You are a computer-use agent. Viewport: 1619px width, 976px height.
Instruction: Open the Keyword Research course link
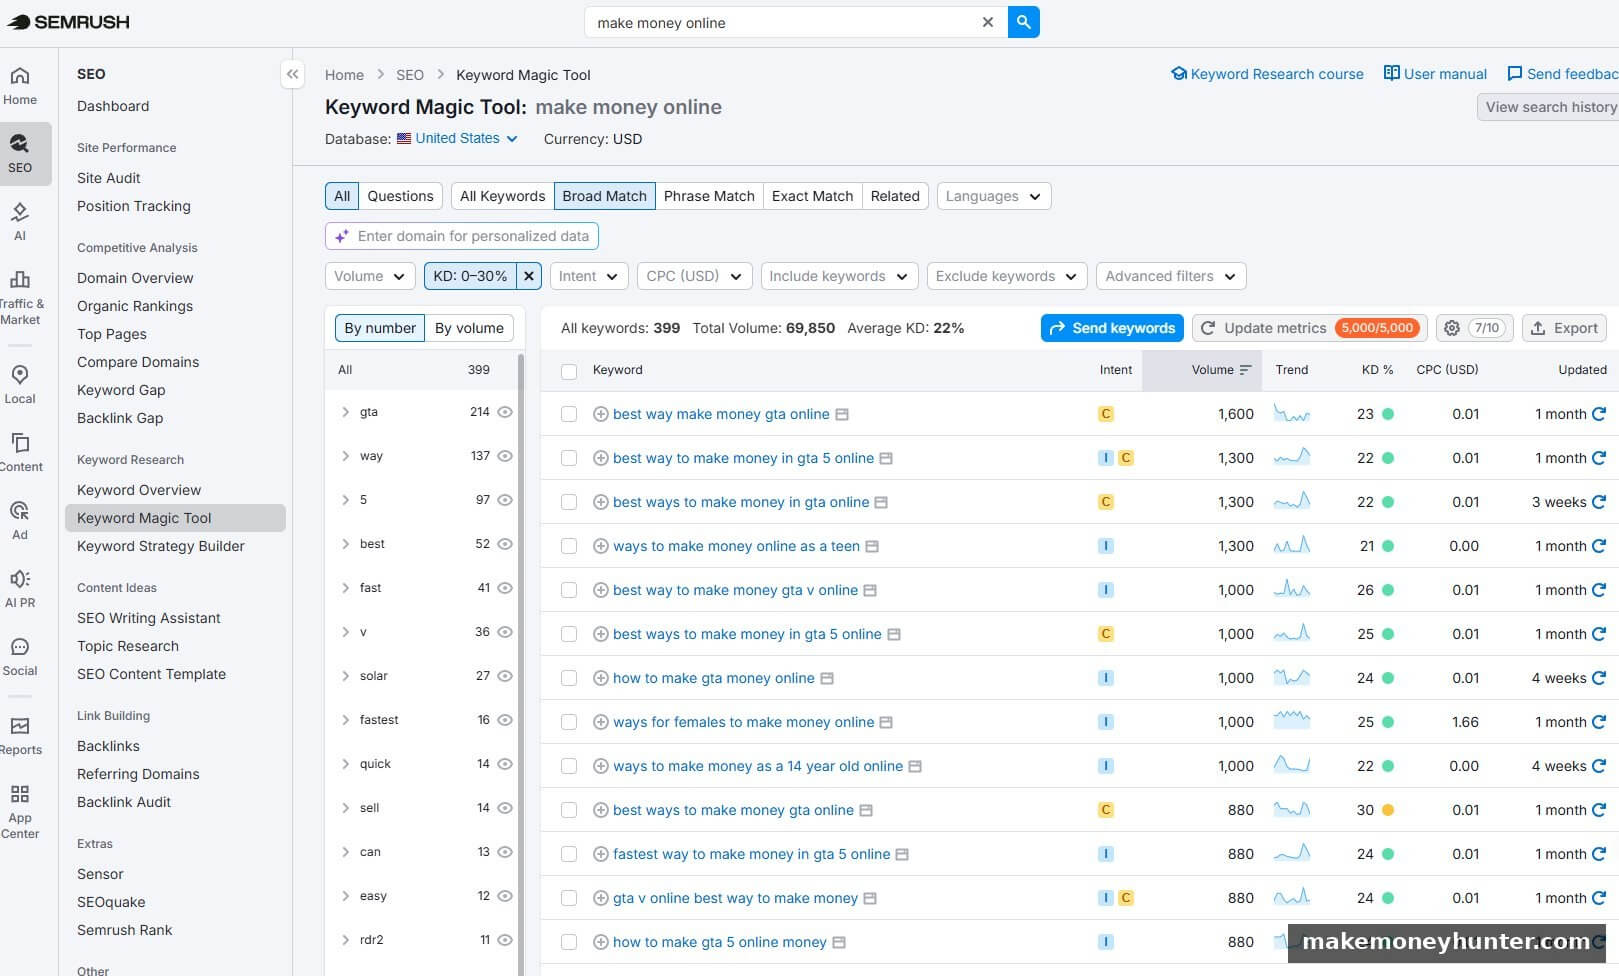[x=1267, y=74]
